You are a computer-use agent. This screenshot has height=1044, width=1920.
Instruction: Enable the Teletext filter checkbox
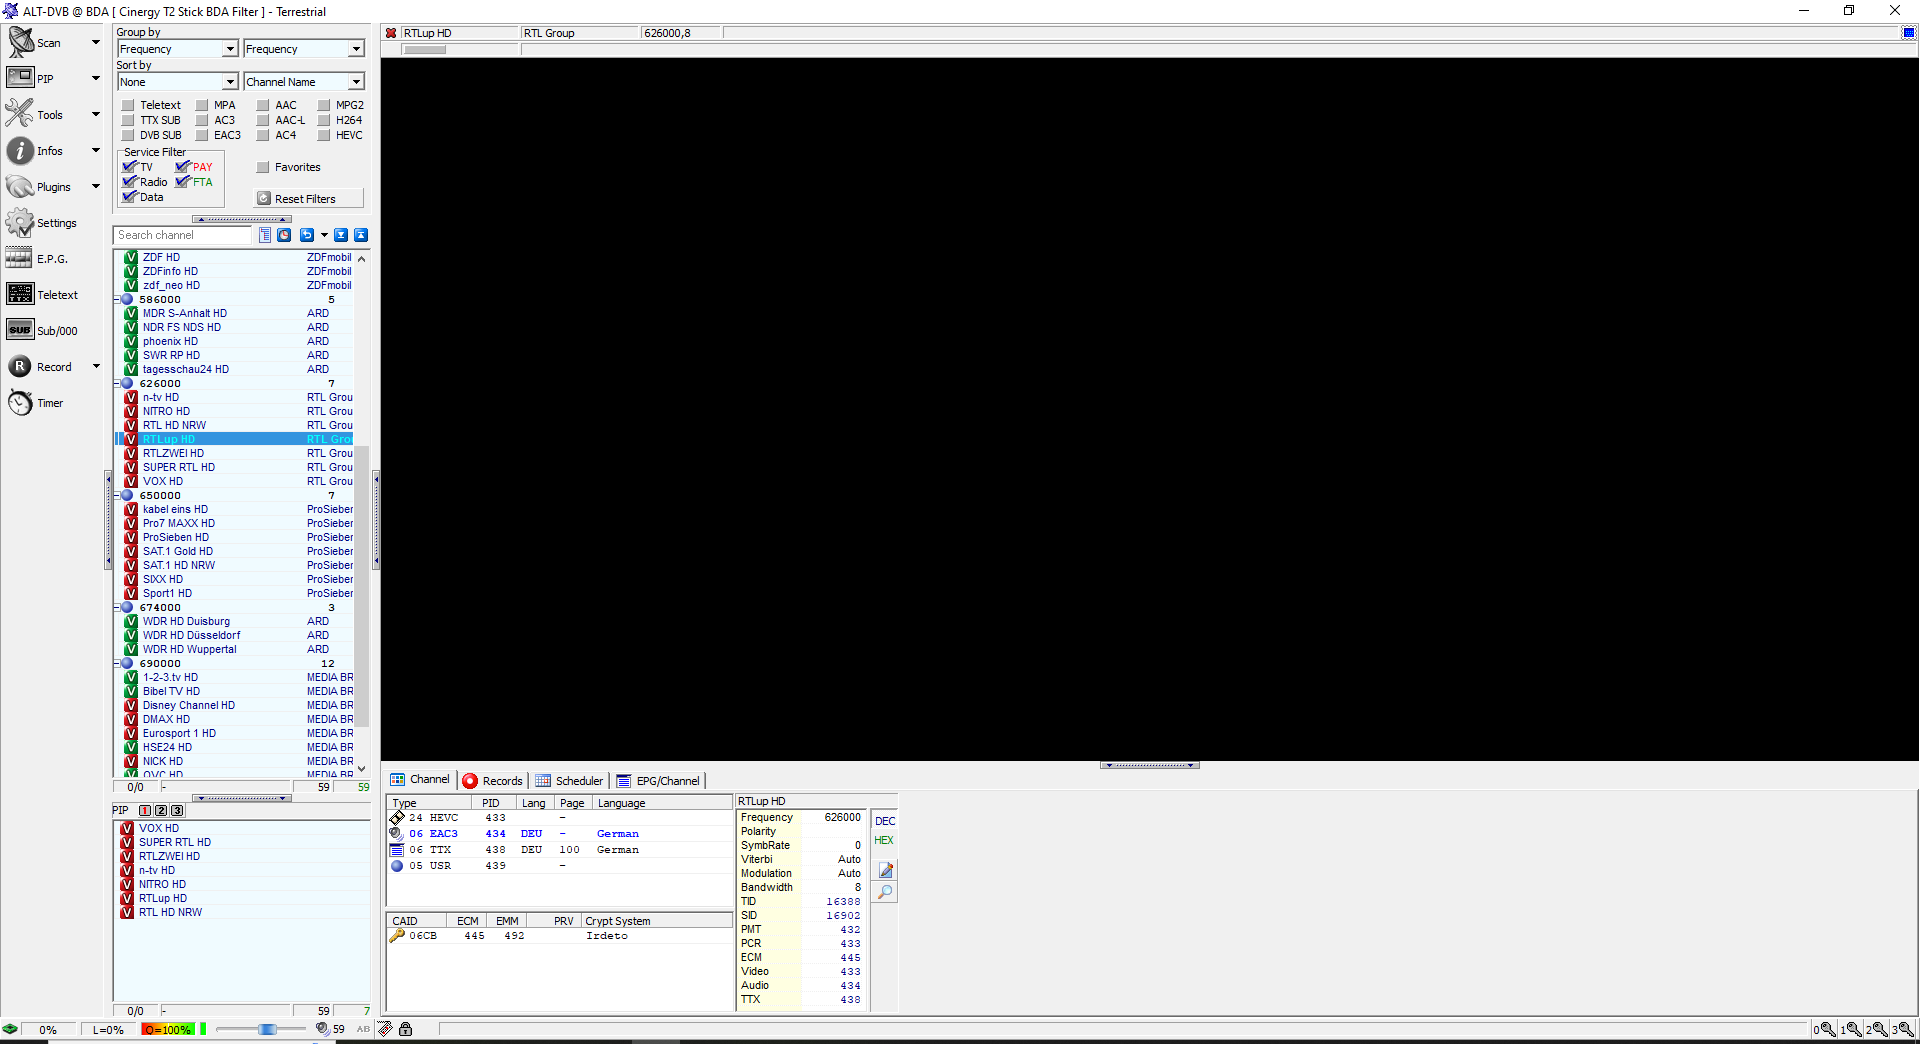[x=128, y=105]
